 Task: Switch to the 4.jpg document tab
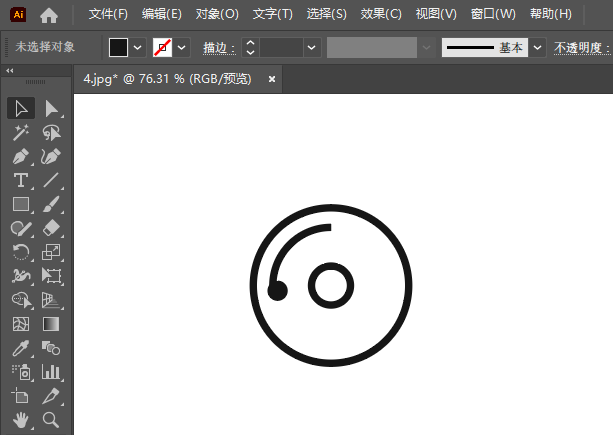tap(167, 79)
